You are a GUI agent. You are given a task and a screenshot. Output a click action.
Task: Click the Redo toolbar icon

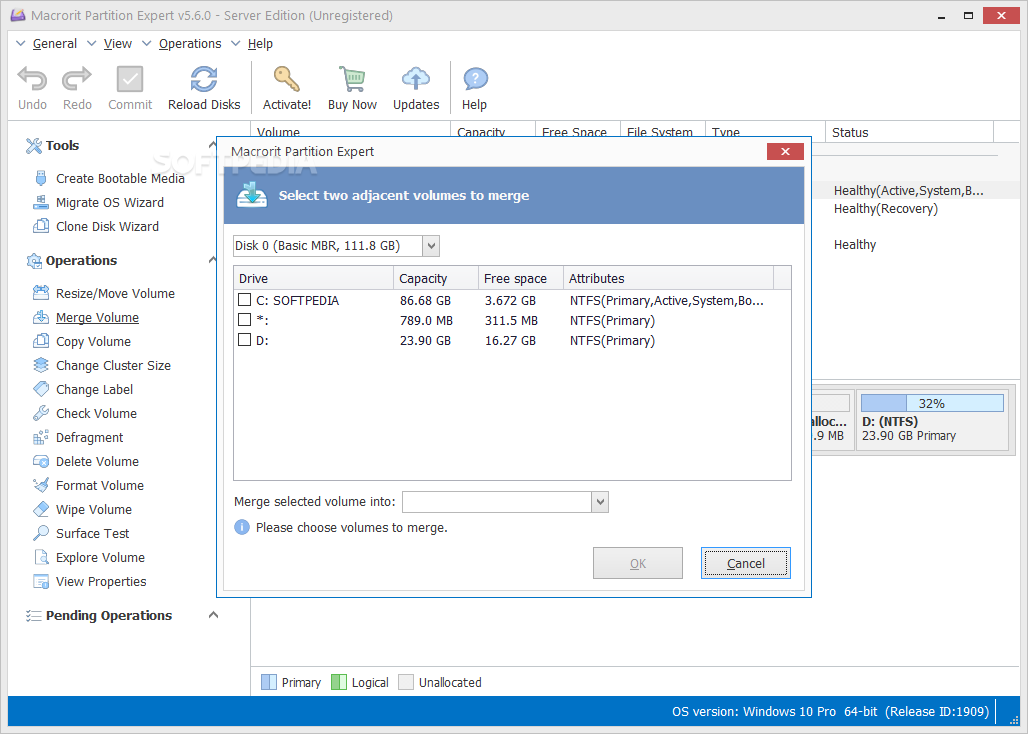[x=77, y=79]
